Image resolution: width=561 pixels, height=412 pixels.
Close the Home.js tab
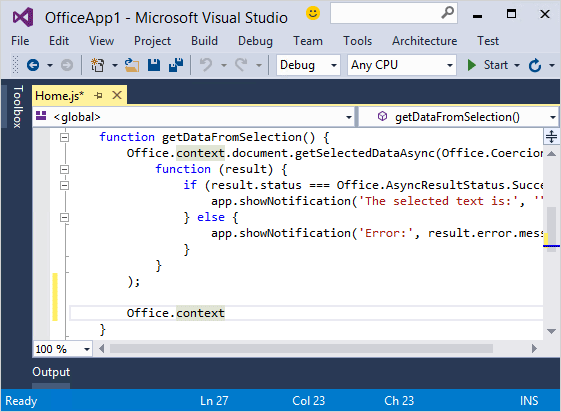click(x=117, y=95)
